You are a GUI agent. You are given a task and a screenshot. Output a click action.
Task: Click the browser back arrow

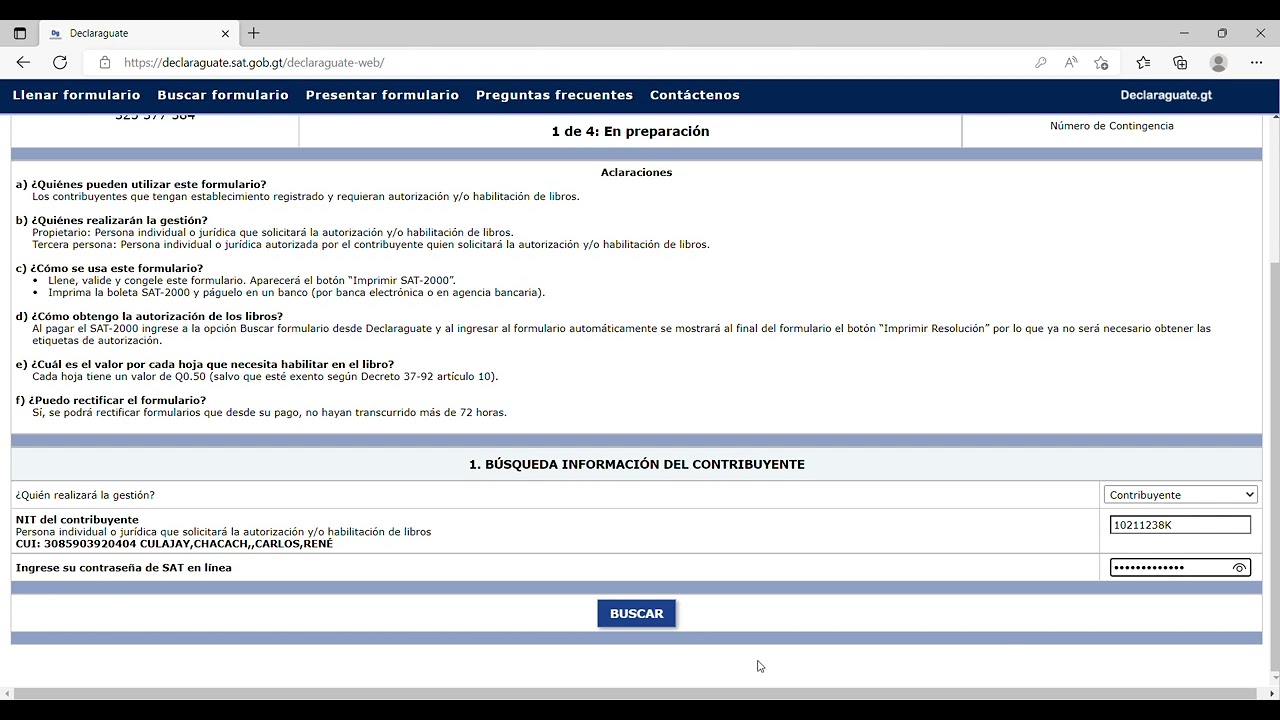click(x=23, y=62)
